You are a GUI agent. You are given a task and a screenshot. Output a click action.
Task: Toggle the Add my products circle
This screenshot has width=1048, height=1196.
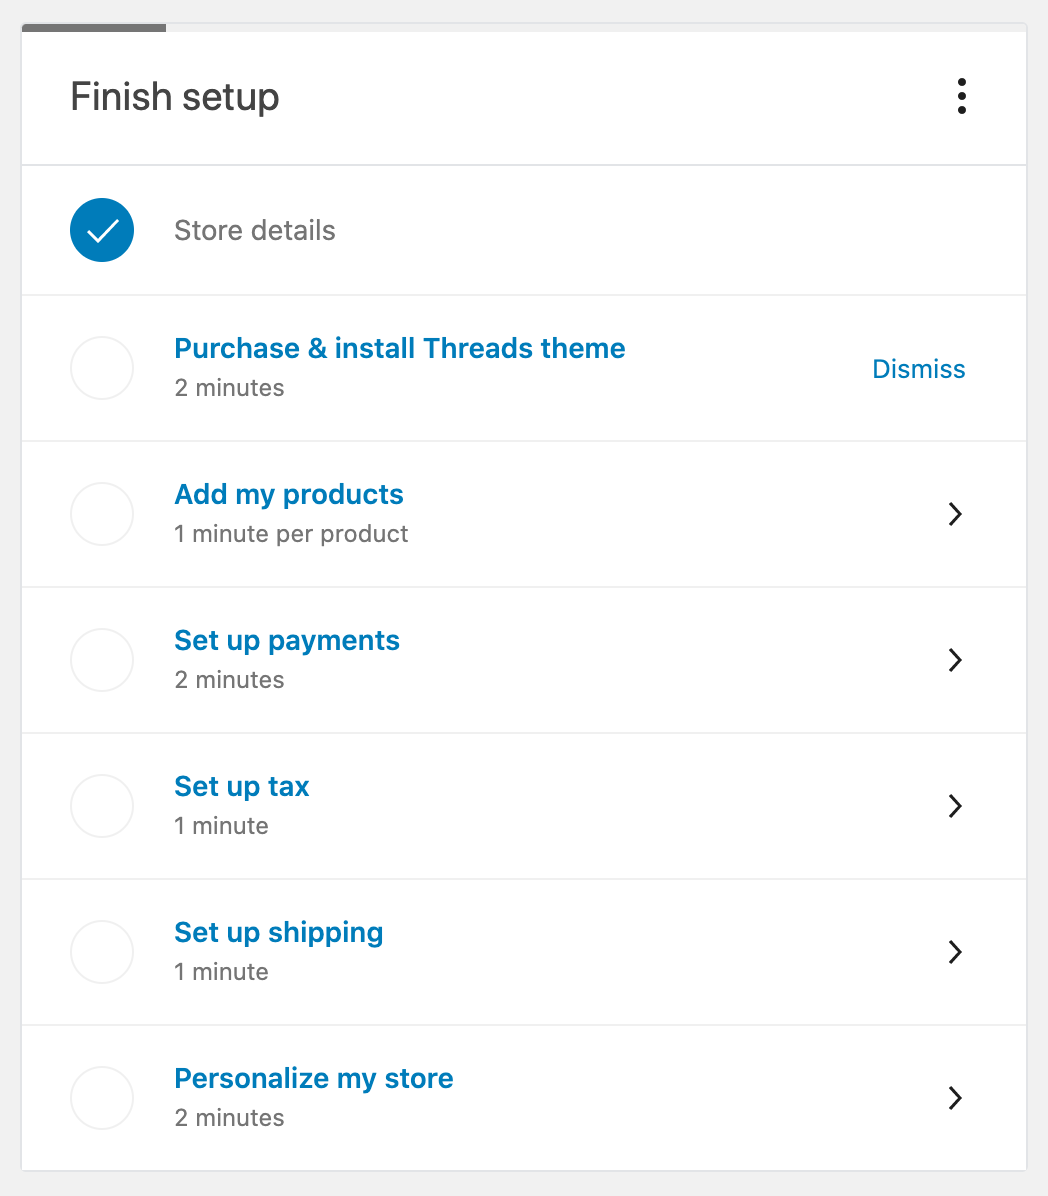click(x=102, y=514)
